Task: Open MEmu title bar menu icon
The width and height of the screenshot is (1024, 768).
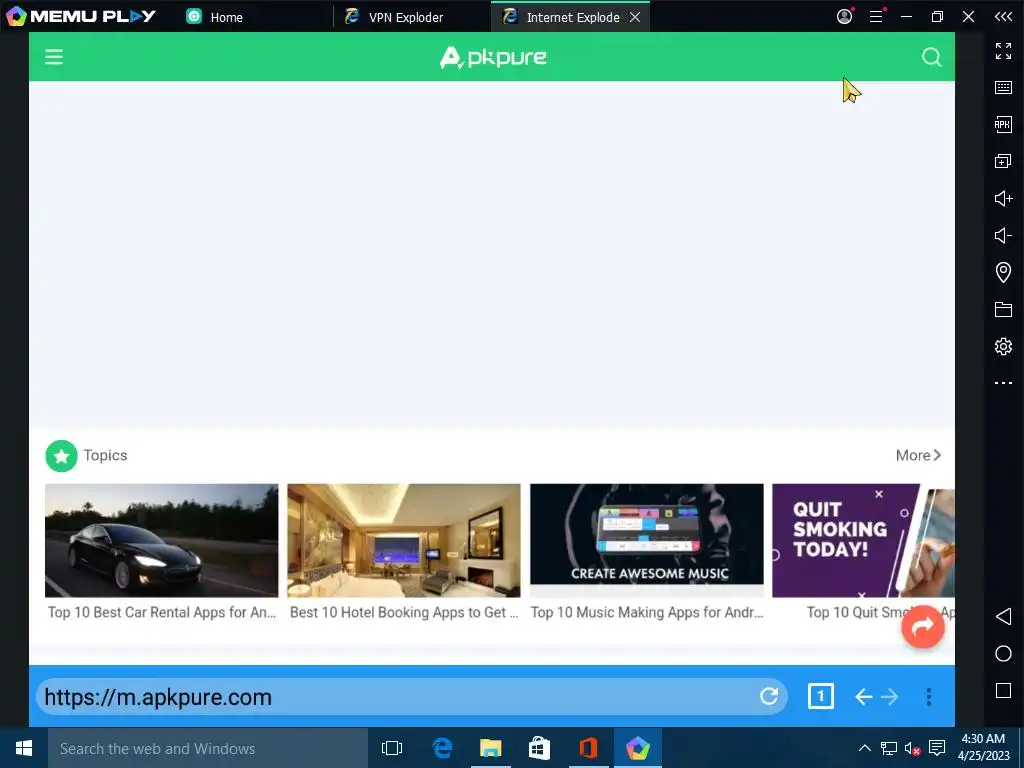Action: coord(876,16)
